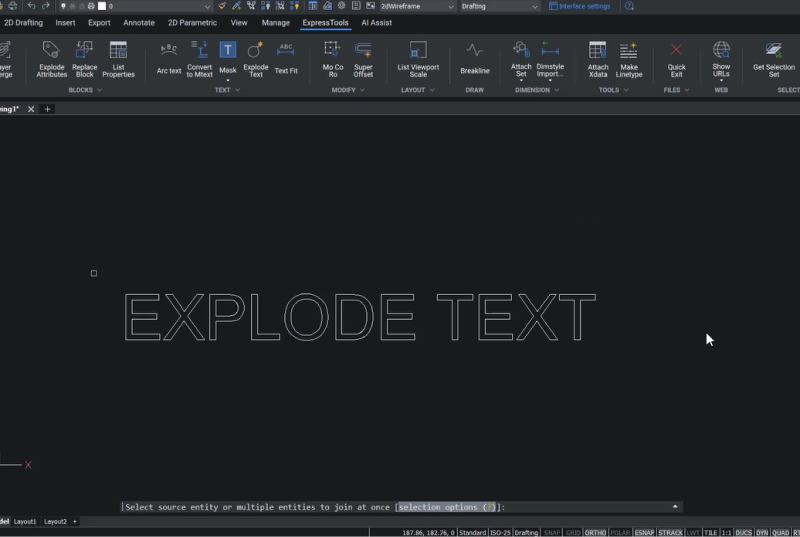Image resolution: width=800 pixels, height=537 pixels.
Task: Switch to the 2D Drafting ribbon tab
Action: (23, 22)
